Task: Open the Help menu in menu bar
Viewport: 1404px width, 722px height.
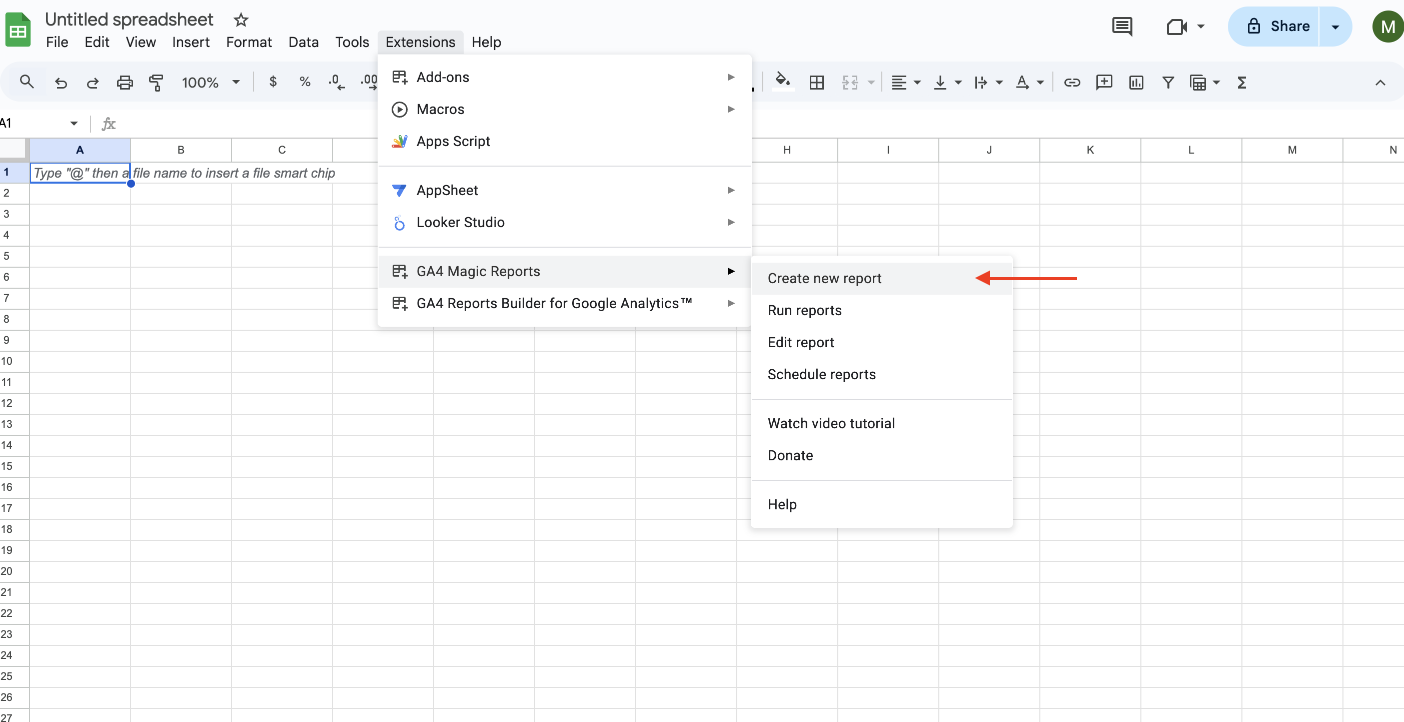Action: (x=486, y=42)
